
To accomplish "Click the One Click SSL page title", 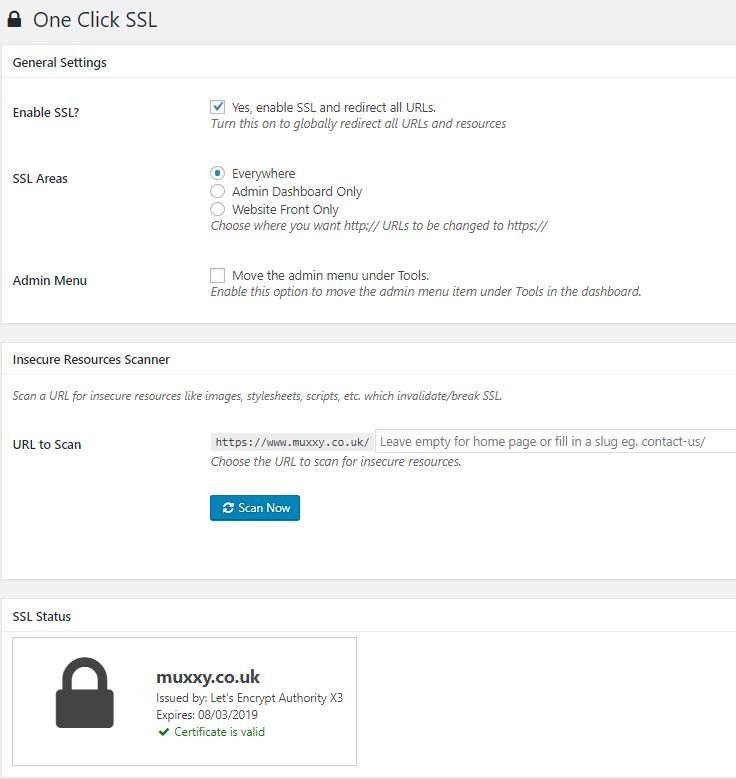I will coord(95,20).
